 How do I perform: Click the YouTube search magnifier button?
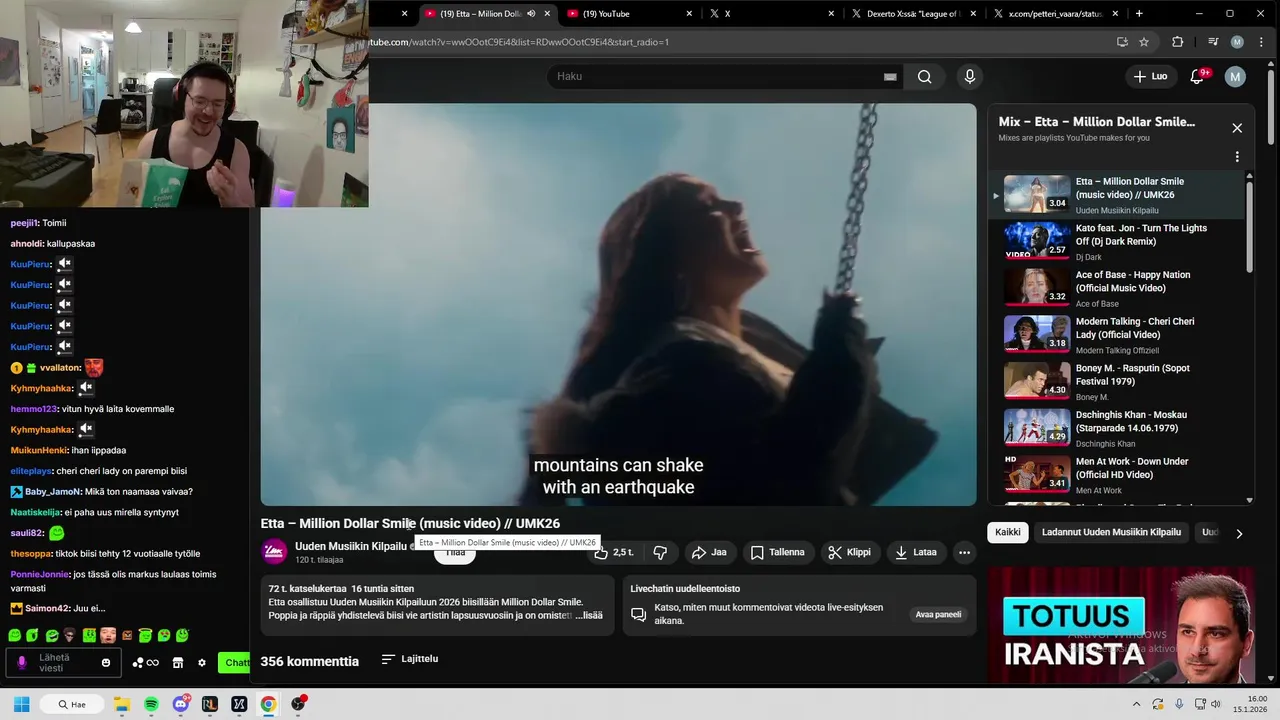coord(924,77)
